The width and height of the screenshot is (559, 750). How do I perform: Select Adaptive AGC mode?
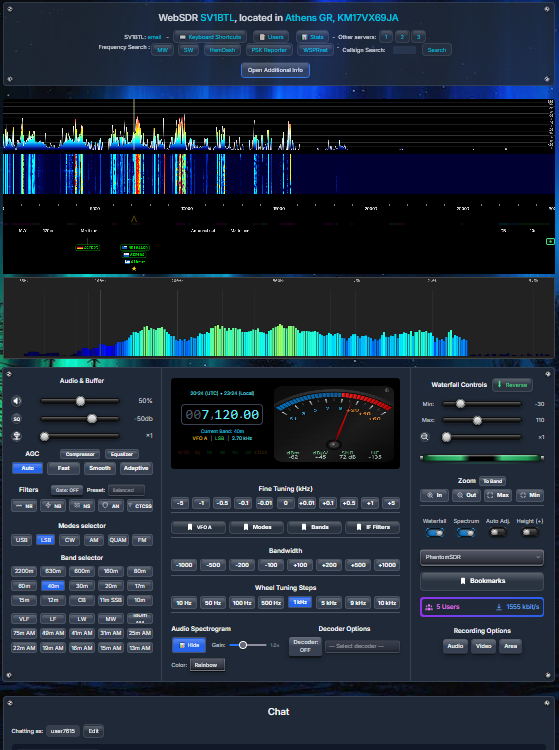(136, 468)
